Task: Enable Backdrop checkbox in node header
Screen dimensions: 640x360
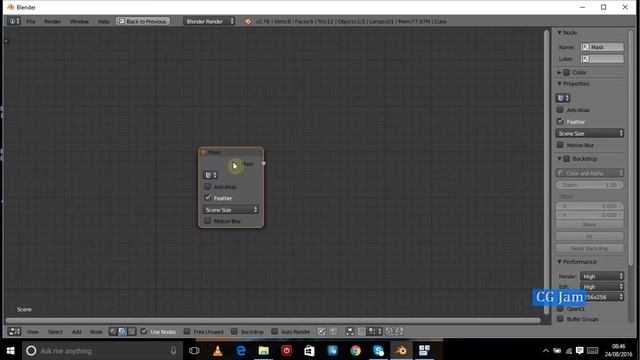Action: [x=234, y=331]
